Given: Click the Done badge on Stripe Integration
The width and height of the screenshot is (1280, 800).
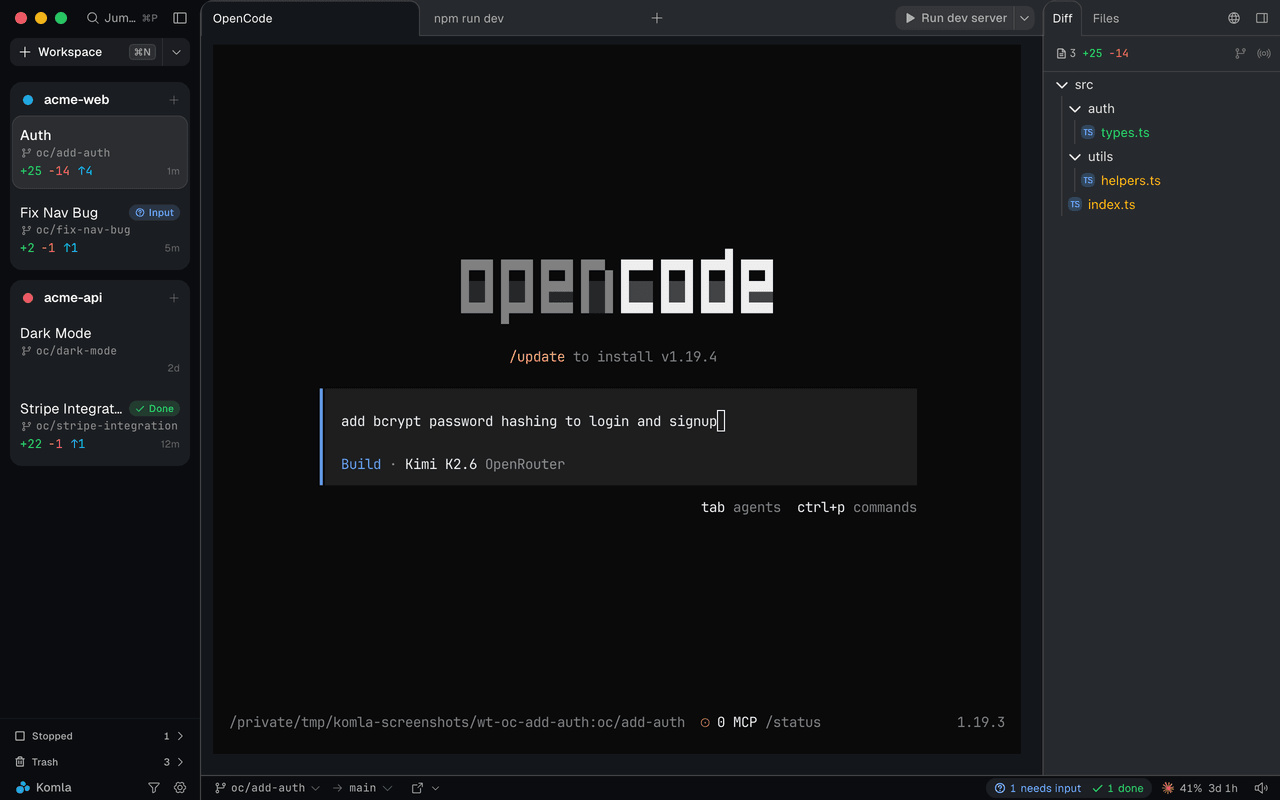Looking at the screenshot, I should tap(154, 408).
